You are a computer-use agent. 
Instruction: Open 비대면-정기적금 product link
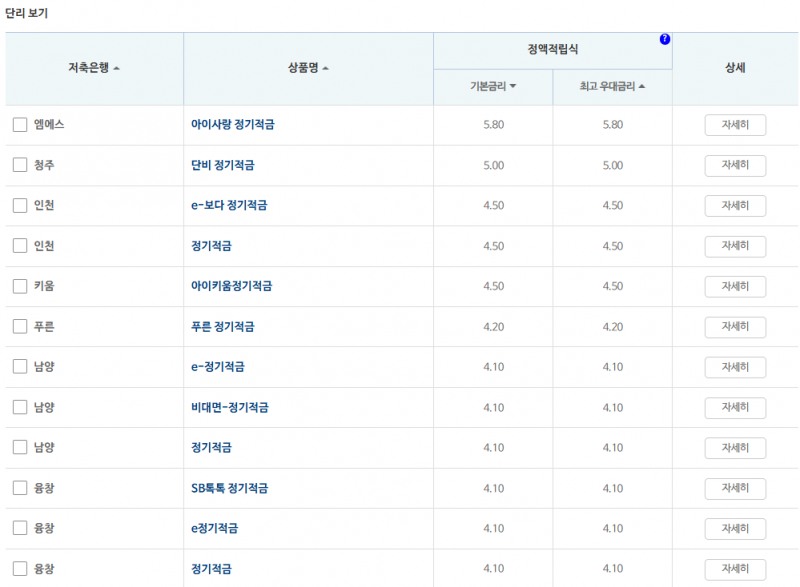230,407
